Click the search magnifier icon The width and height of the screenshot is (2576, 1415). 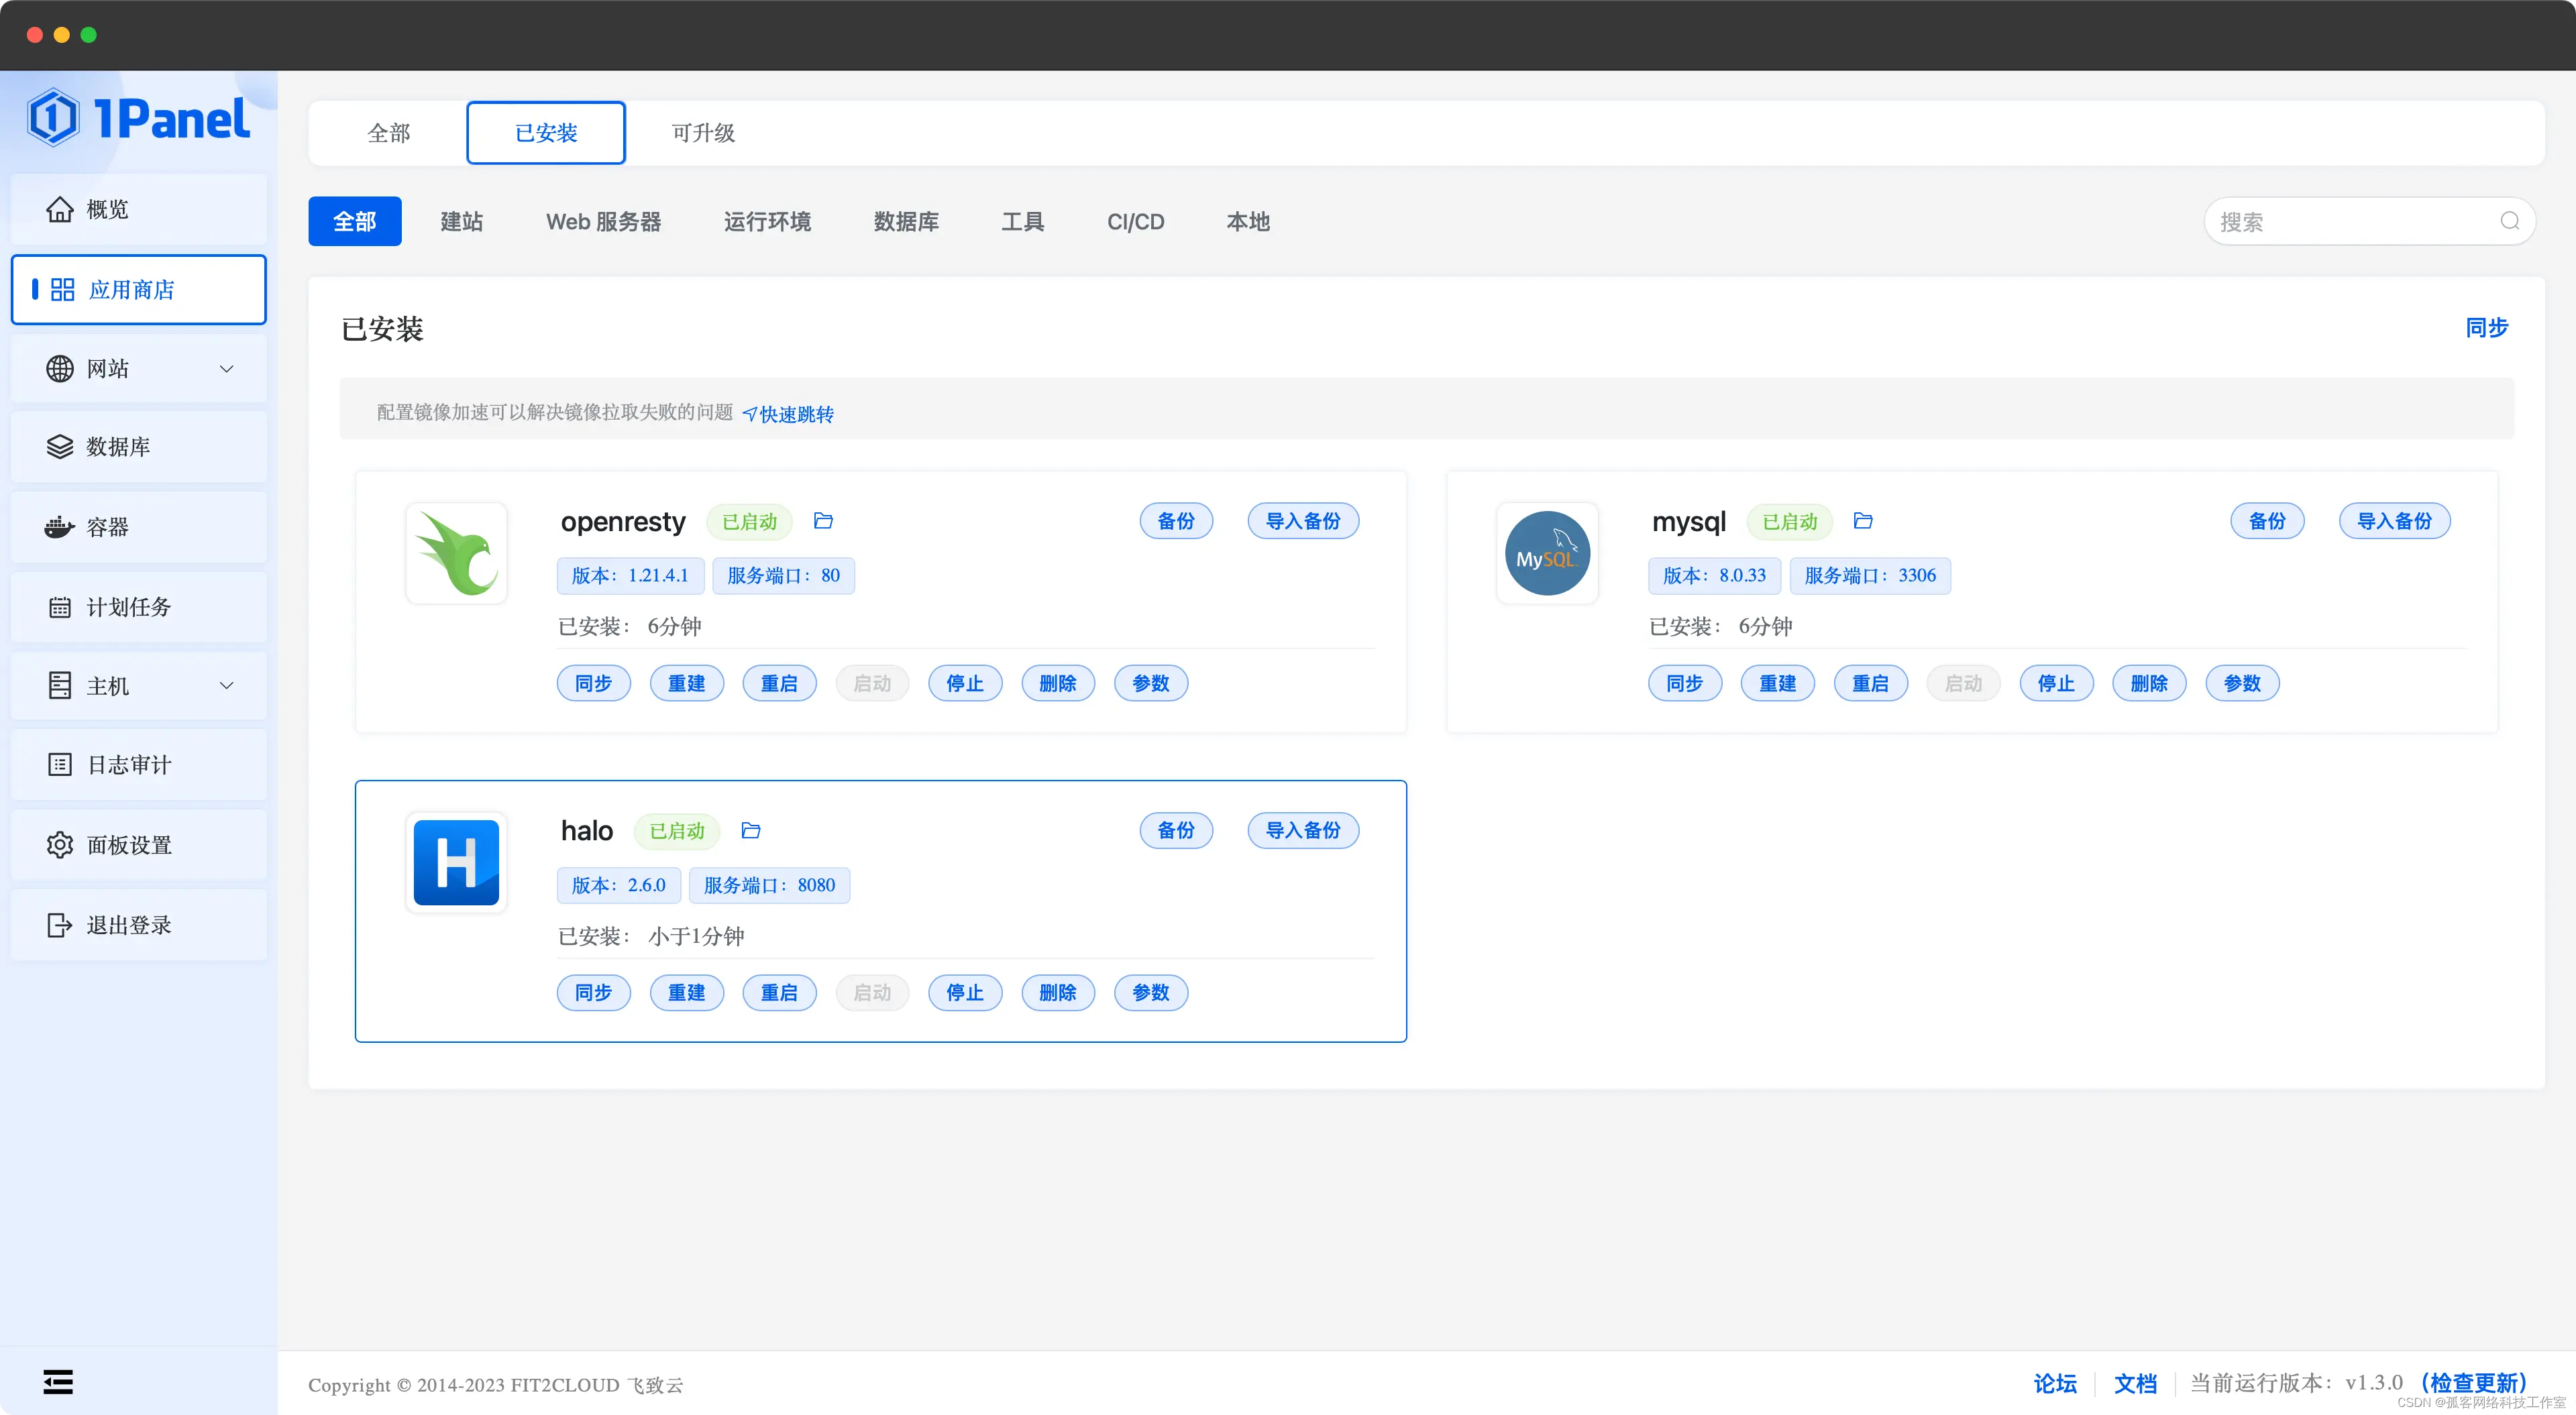[2509, 221]
